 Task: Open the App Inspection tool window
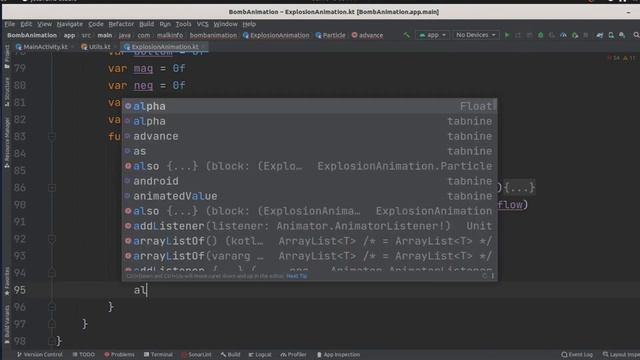(x=338, y=355)
